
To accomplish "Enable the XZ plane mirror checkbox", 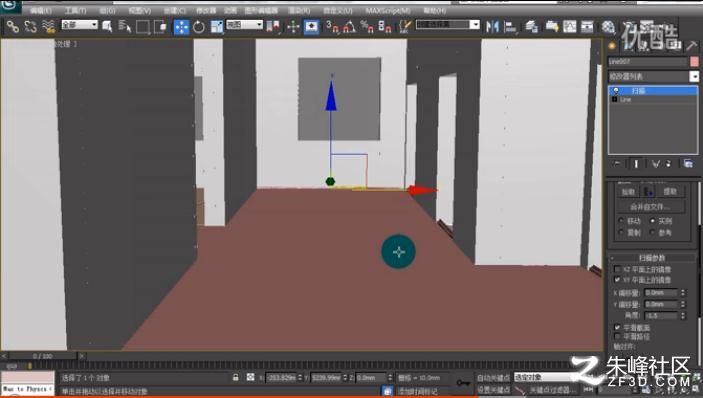I will point(617,269).
